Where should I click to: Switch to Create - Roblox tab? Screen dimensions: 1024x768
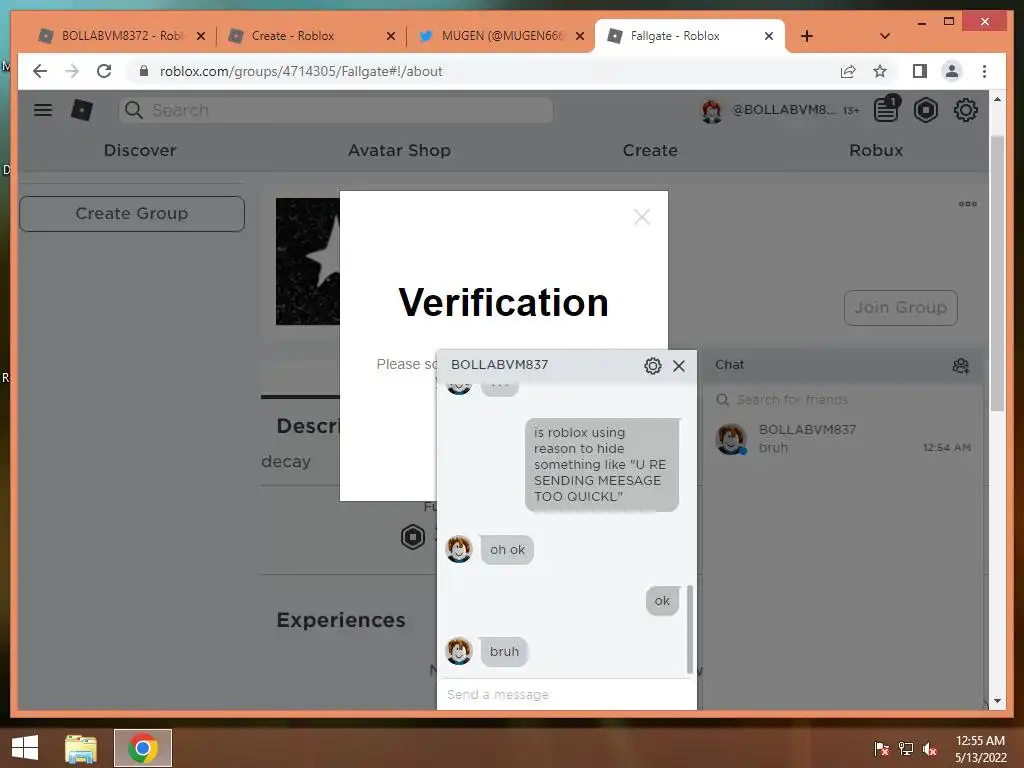coord(294,36)
